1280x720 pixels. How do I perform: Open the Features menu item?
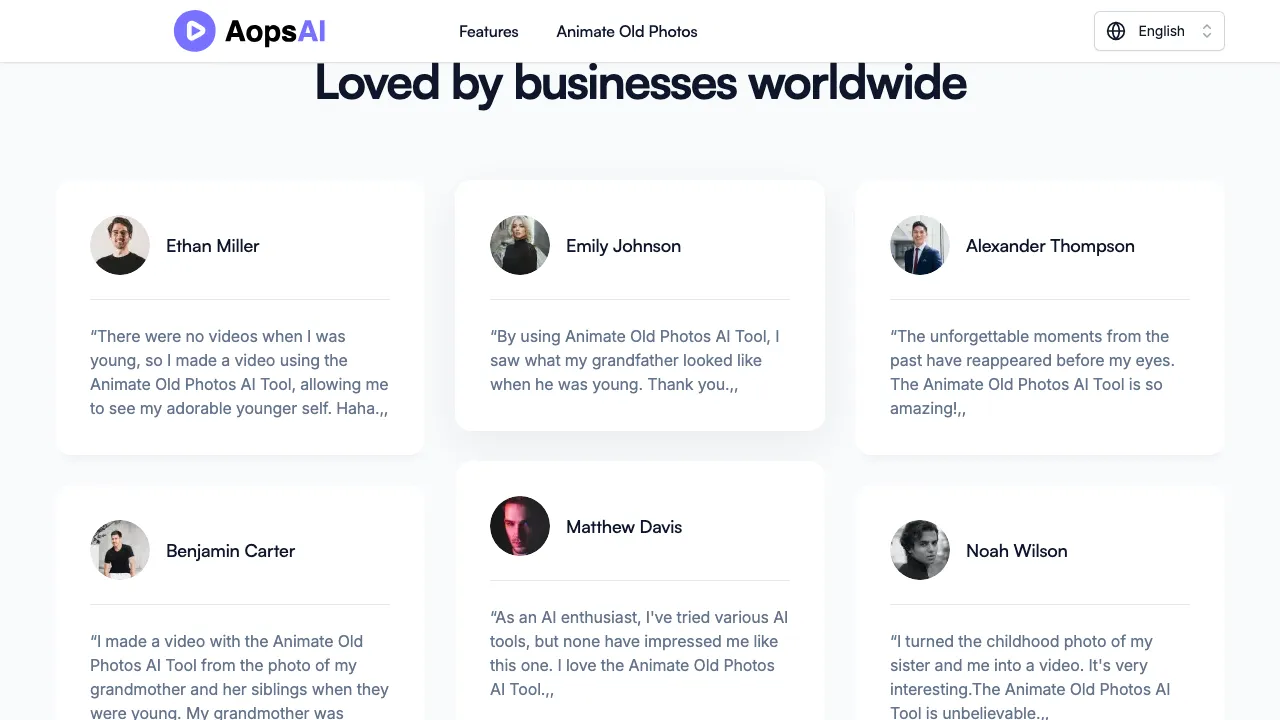coord(488,31)
